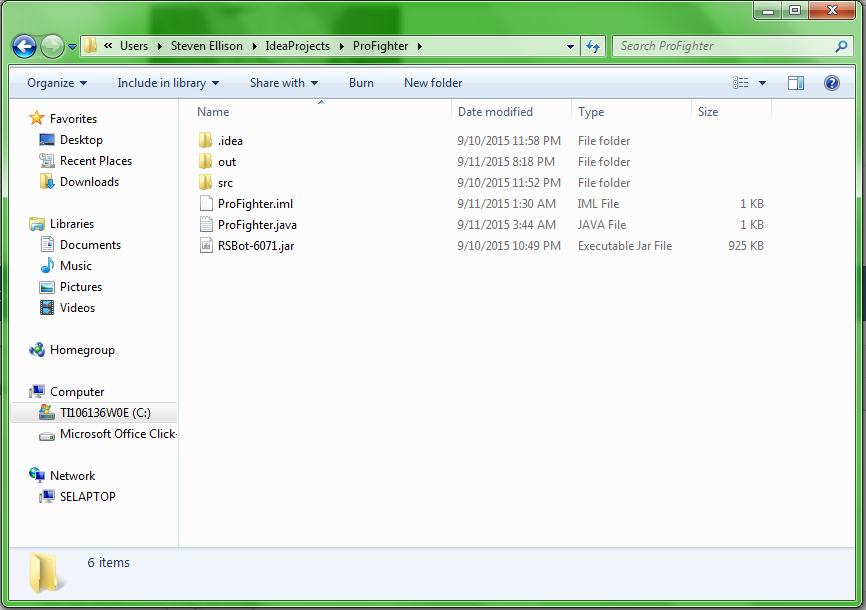Select the src folder icon
The height and width of the screenshot is (610, 866).
205,182
